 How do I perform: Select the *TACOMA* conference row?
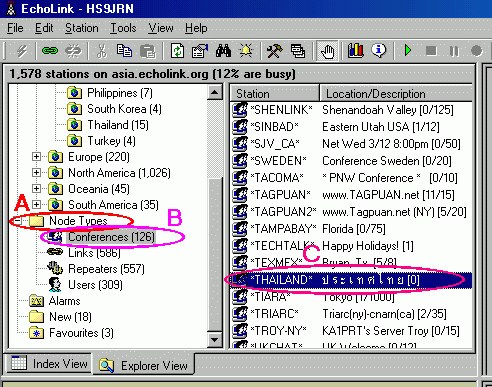point(351,178)
